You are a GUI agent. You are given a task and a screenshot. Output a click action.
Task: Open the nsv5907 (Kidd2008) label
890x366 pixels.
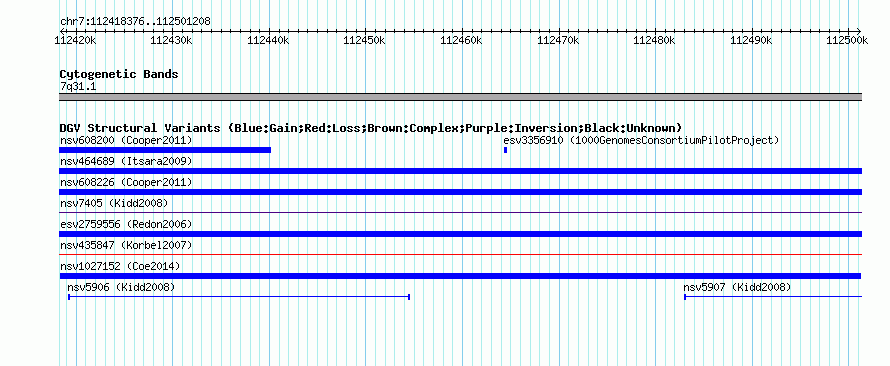pos(737,288)
